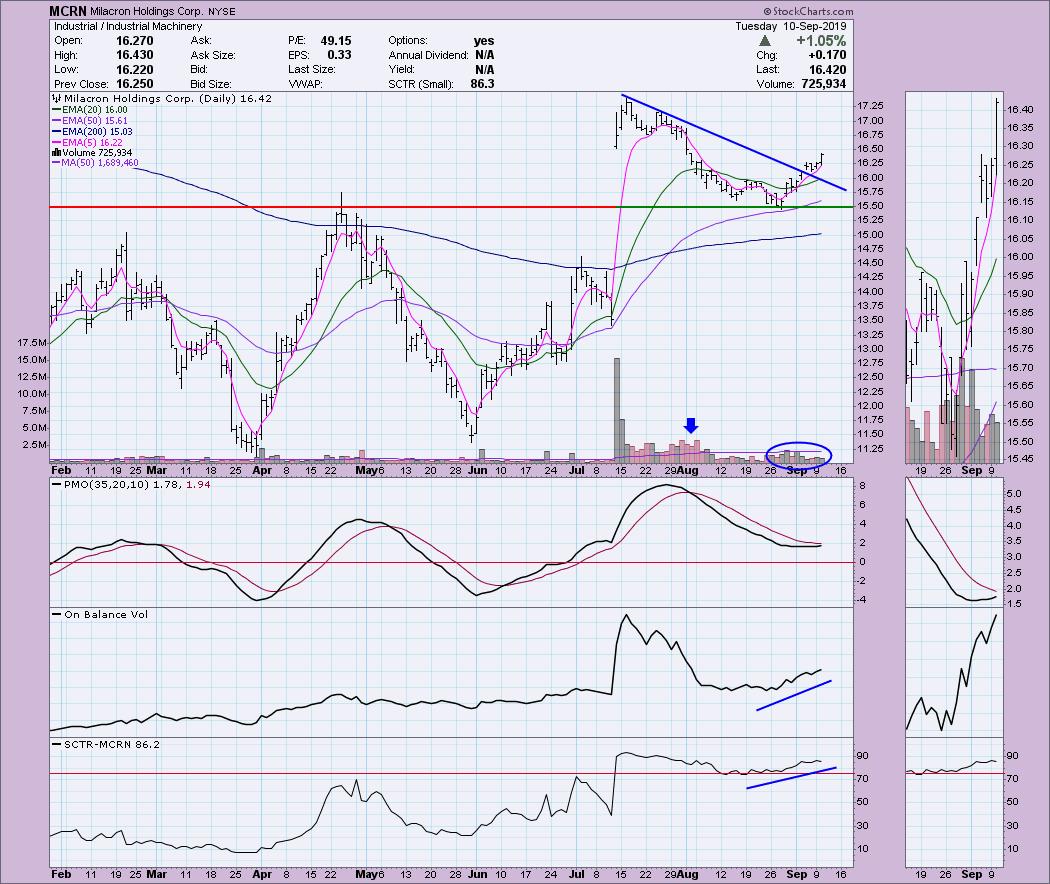Click the Industrial / Industrial Machinery sector text

(x=126, y=26)
